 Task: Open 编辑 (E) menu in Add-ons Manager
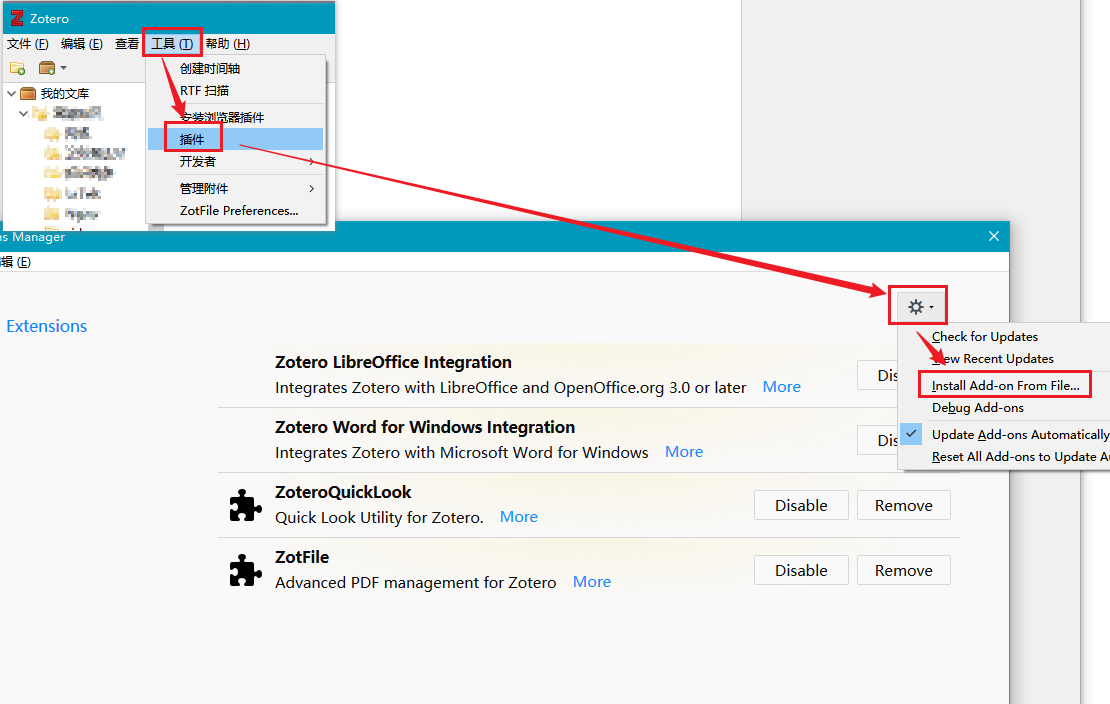tap(16, 262)
